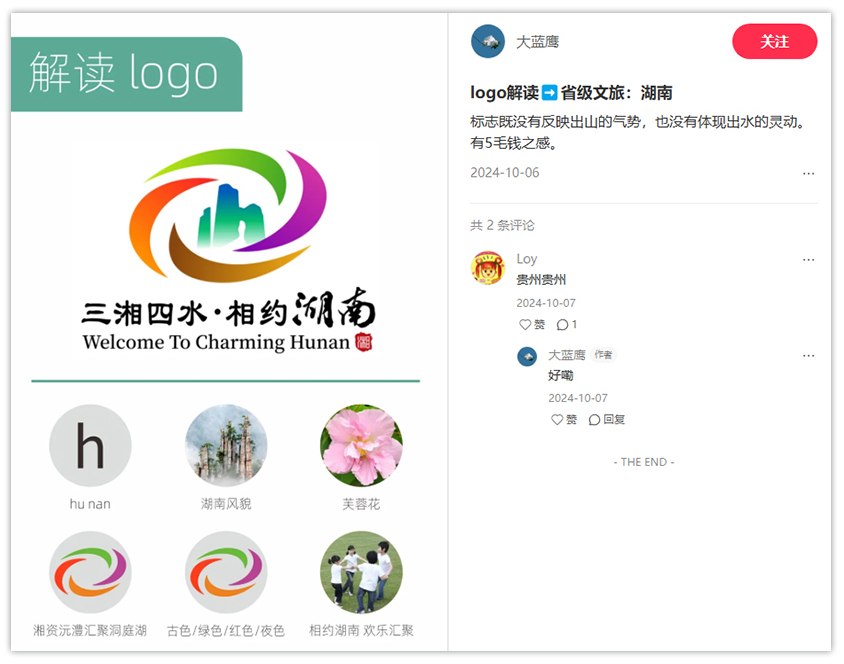
Task: Click the 芙蓉花 pink flower image
Action: point(361,446)
